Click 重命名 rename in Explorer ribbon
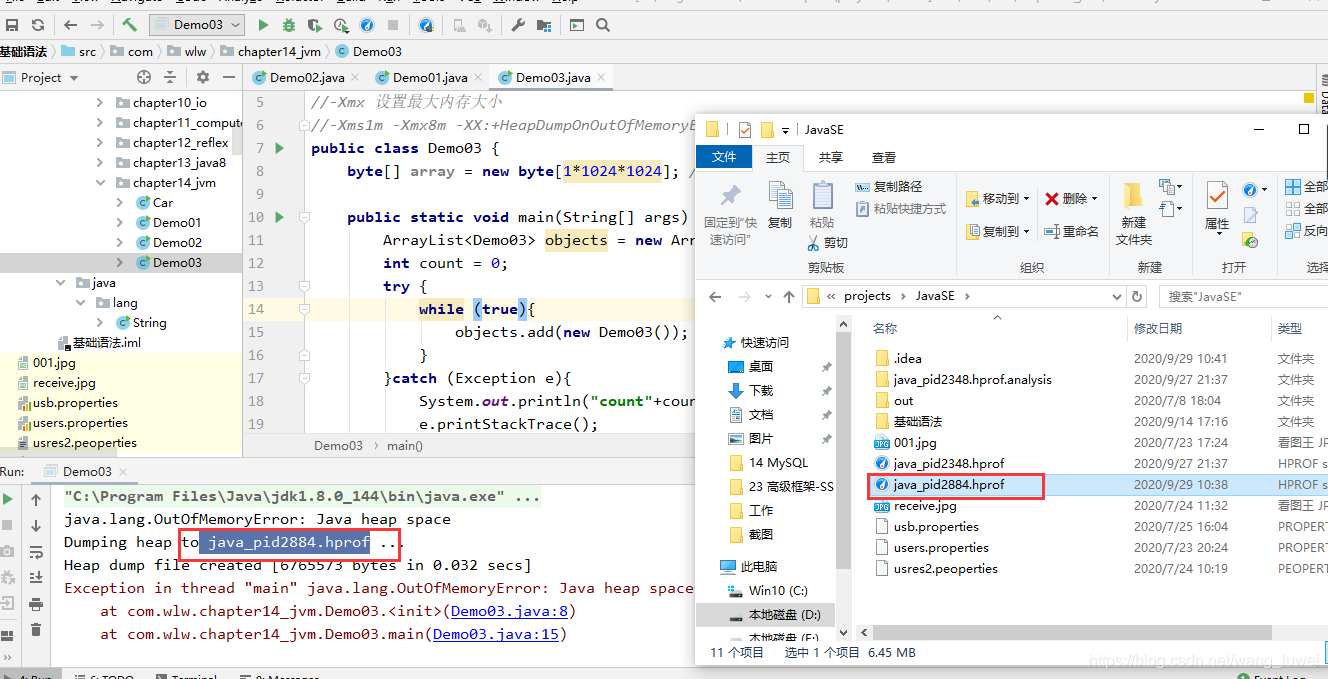1328x679 pixels. point(1071,231)
